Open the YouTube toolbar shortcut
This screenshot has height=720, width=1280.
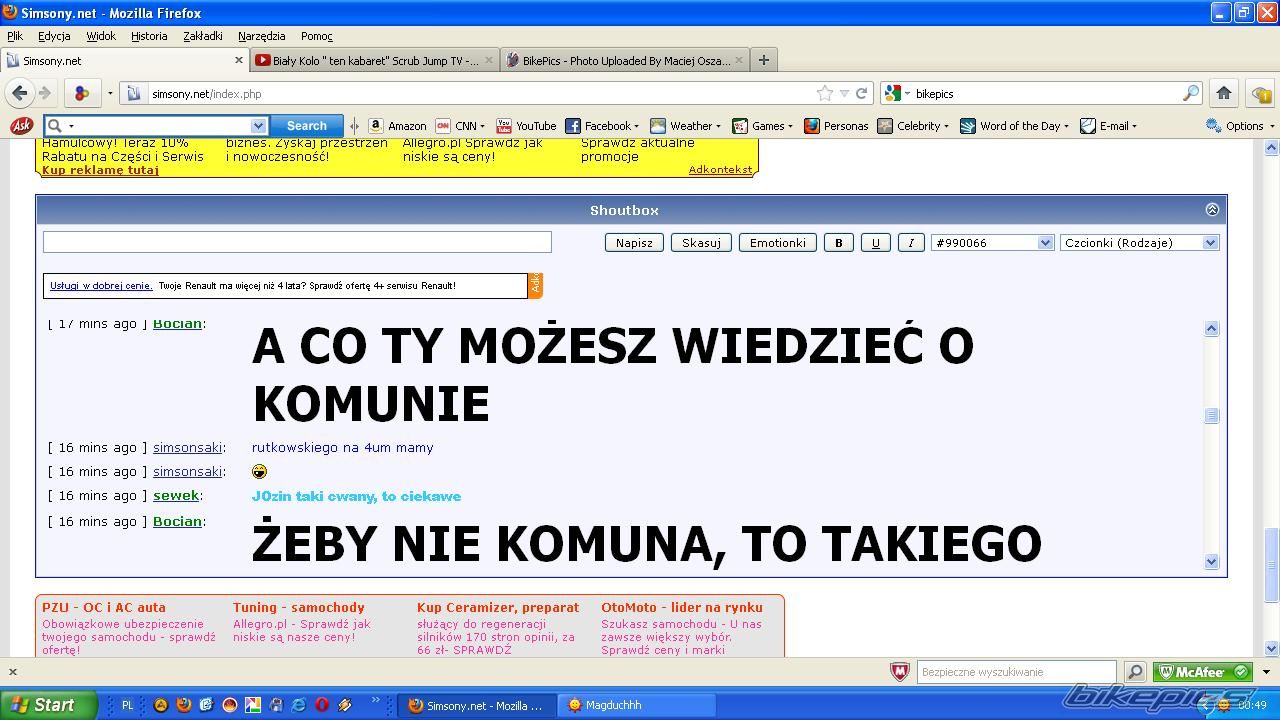(x=526, y=126)
